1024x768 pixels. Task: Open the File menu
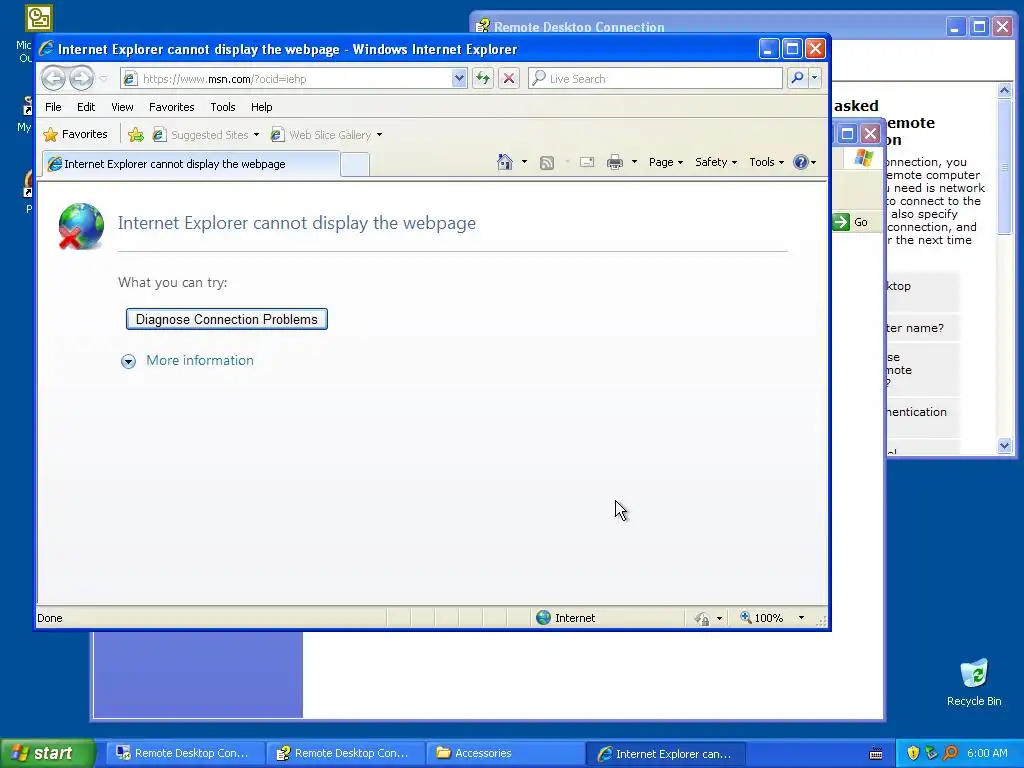click(53, 107)
